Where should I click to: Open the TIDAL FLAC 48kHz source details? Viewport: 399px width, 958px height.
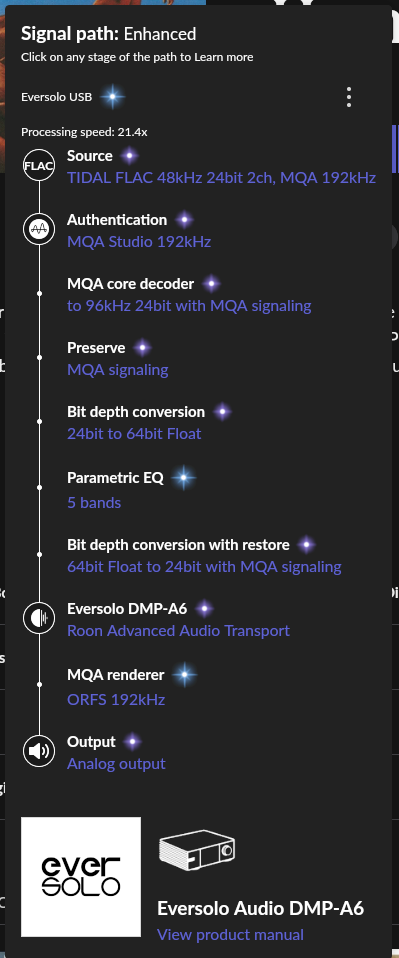[221, 178]
